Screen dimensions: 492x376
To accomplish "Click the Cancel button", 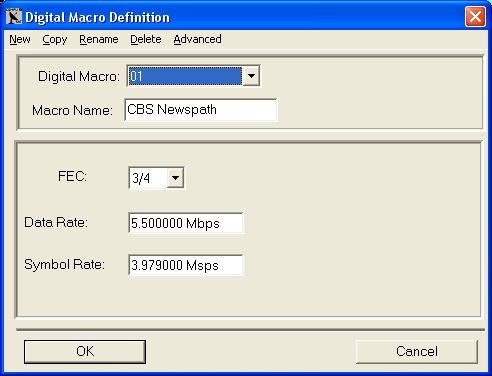I will [417, 352].
